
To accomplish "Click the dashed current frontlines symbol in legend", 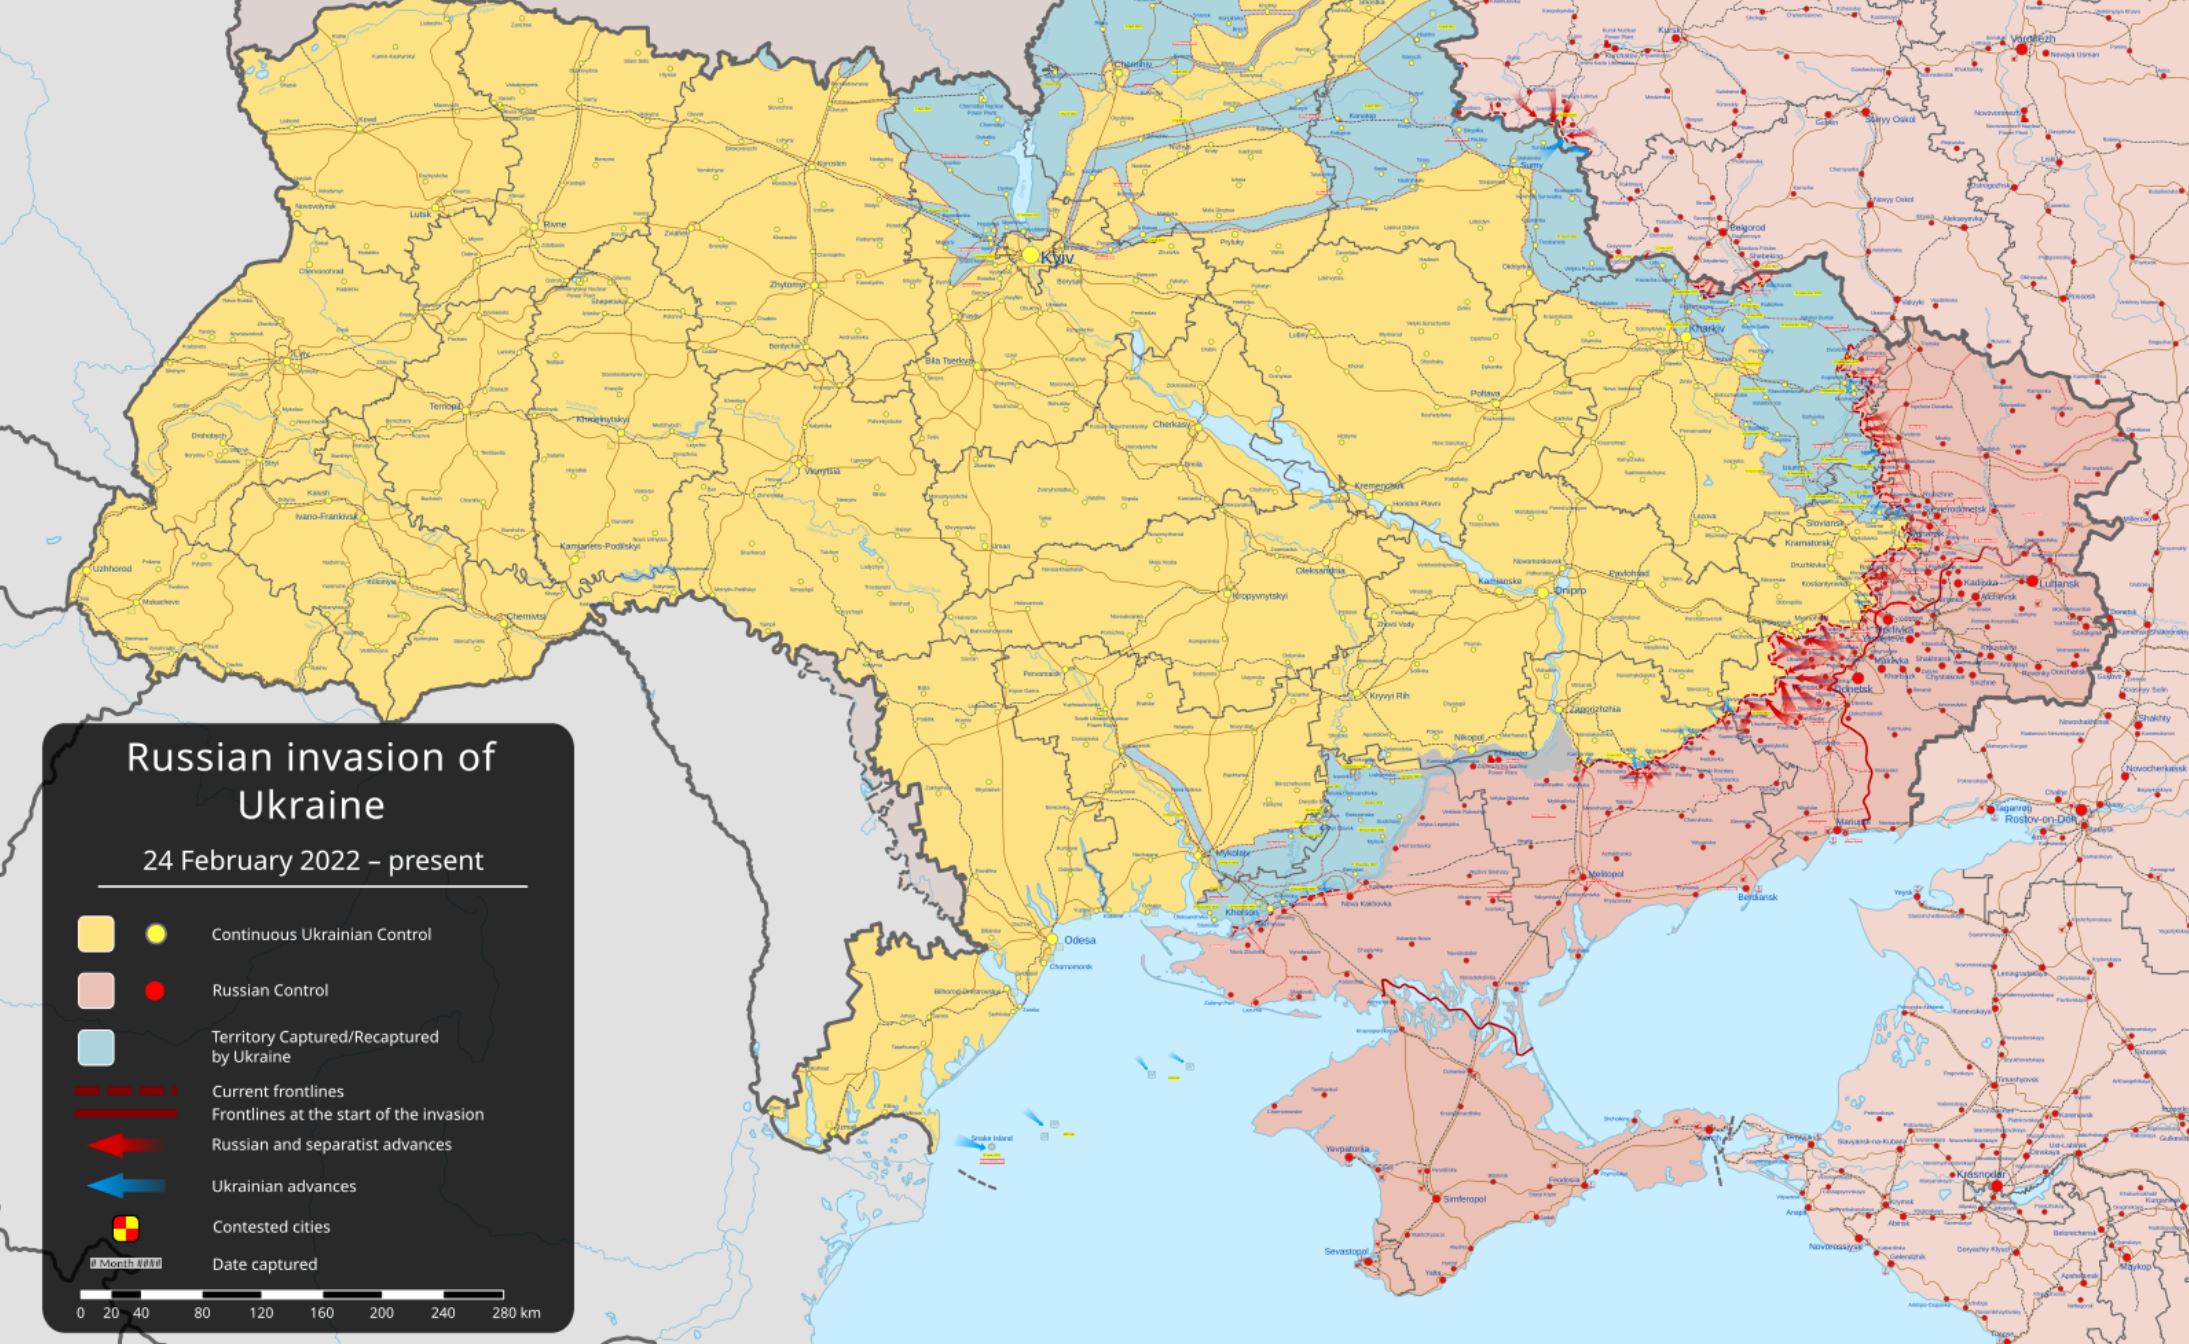I will tap(126, 1090).
